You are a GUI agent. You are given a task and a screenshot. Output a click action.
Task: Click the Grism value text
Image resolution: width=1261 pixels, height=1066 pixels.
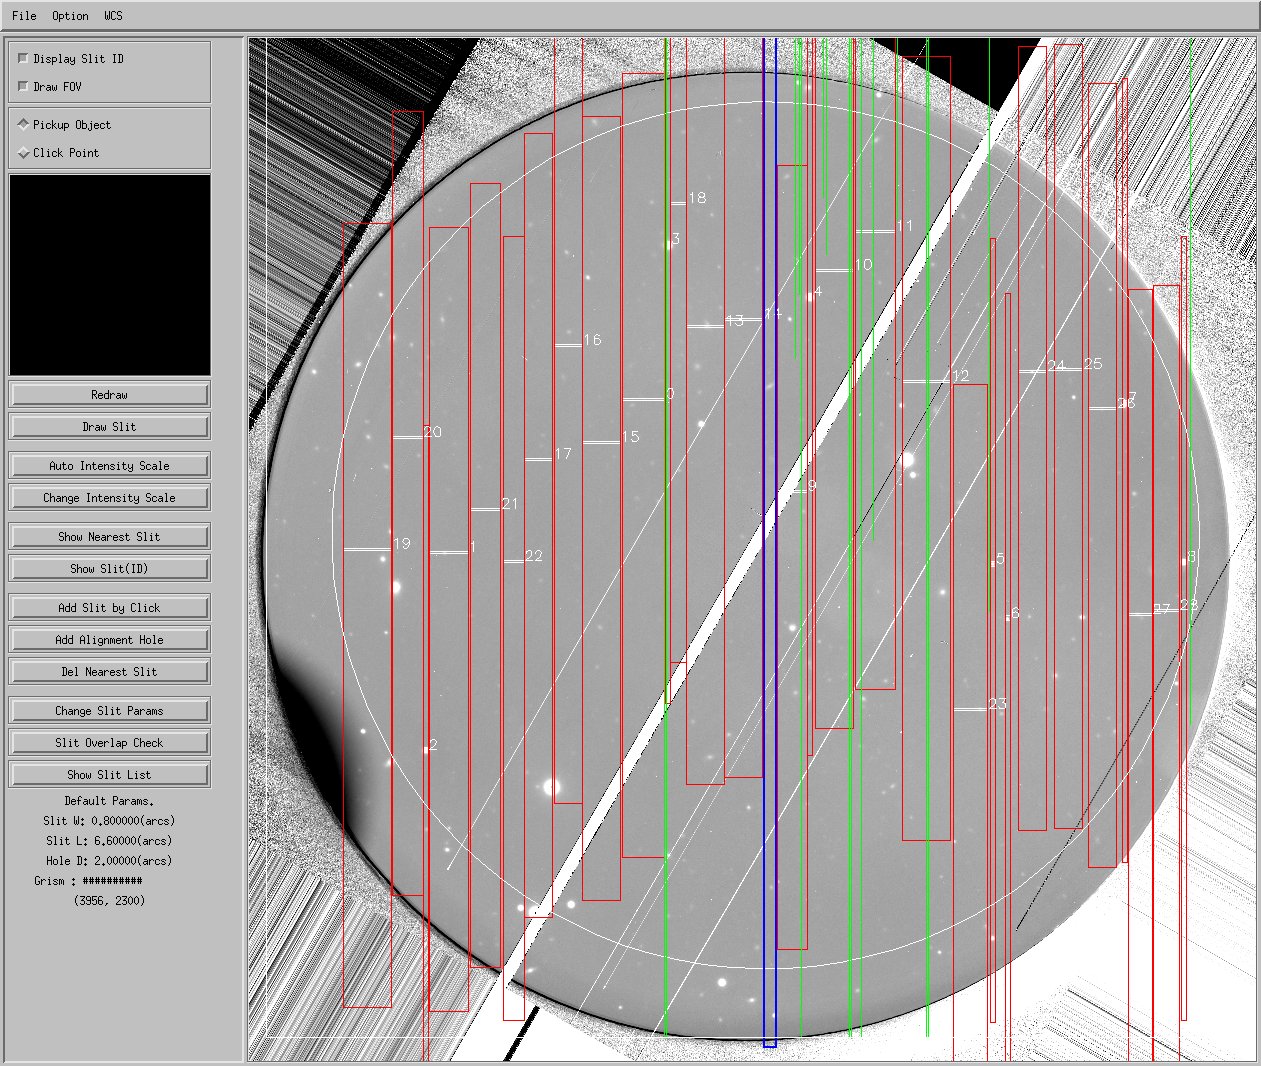pyautogui.click(x=112, y=881)
